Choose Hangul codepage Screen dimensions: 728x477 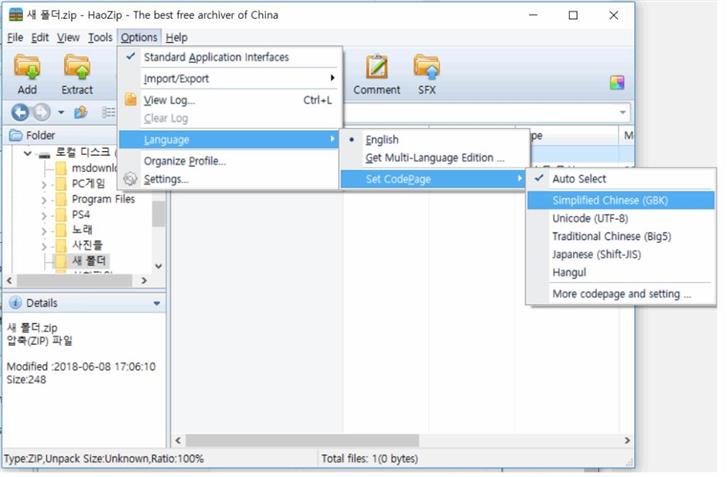point(621,273)
